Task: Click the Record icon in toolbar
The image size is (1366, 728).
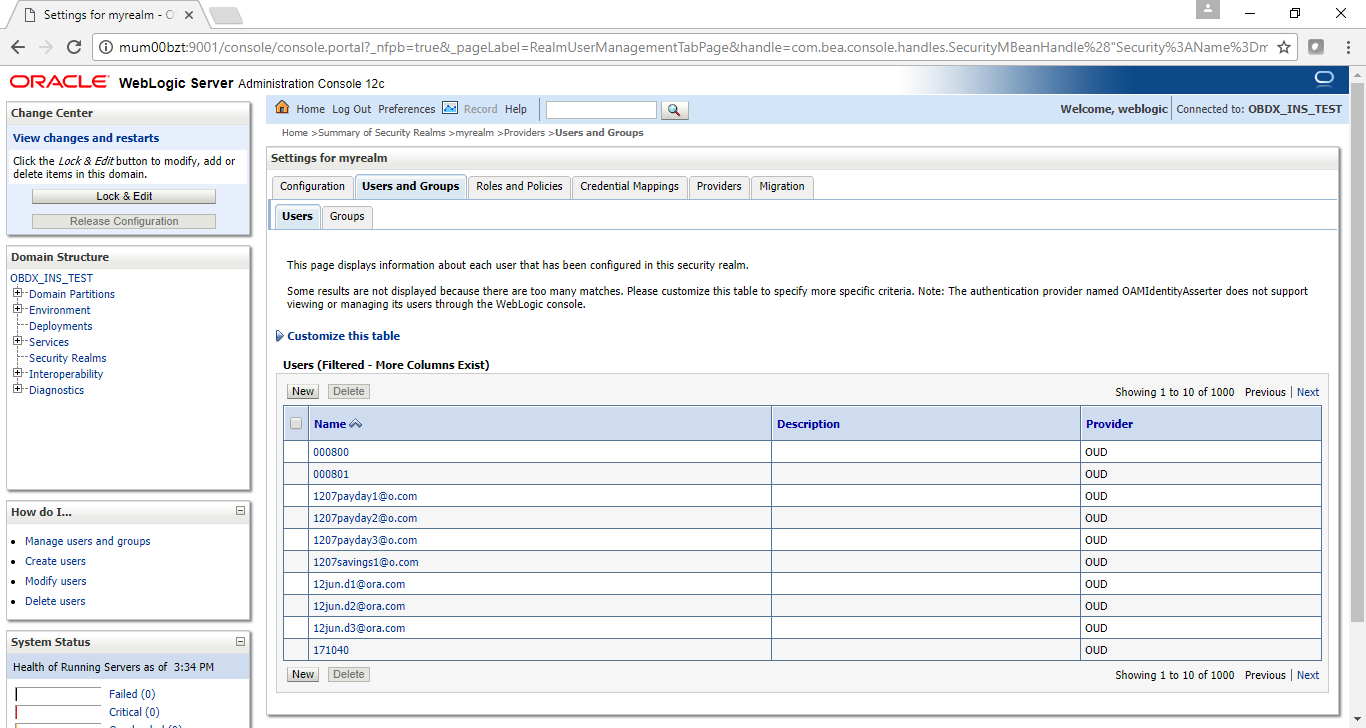Action: tap(450, 108)
